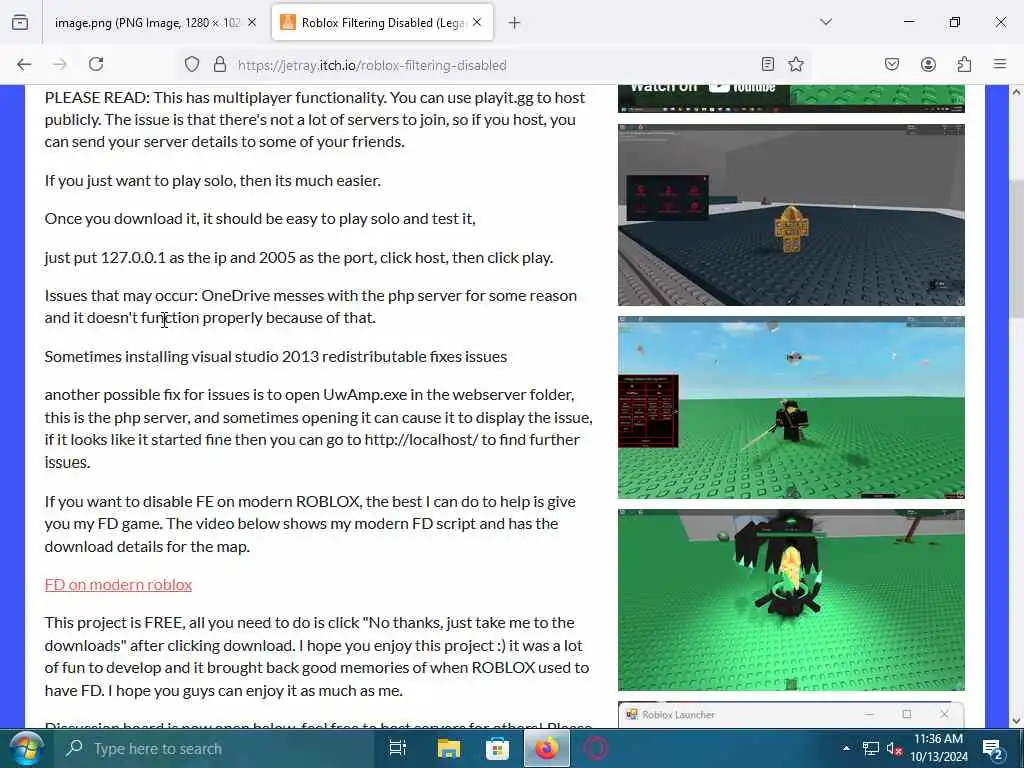Open Firefox View sidebar icon
The height and width of the screenshot is (768, 1024).
[x=20, y=22]
